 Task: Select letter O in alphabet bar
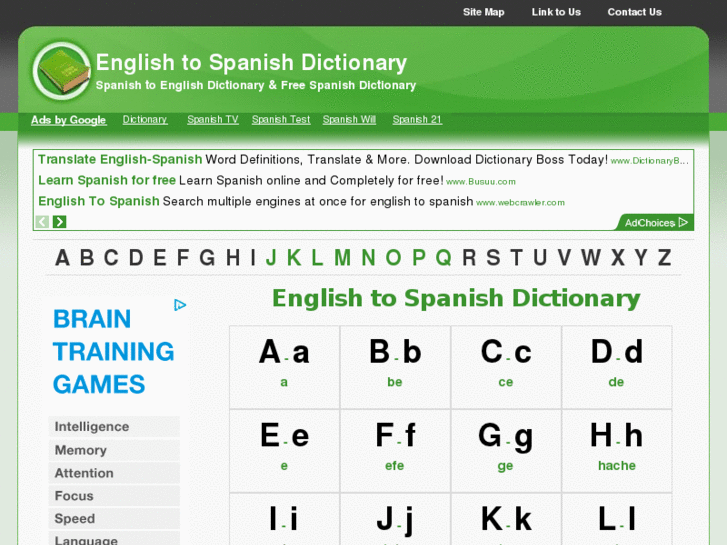tap(393, 257)
